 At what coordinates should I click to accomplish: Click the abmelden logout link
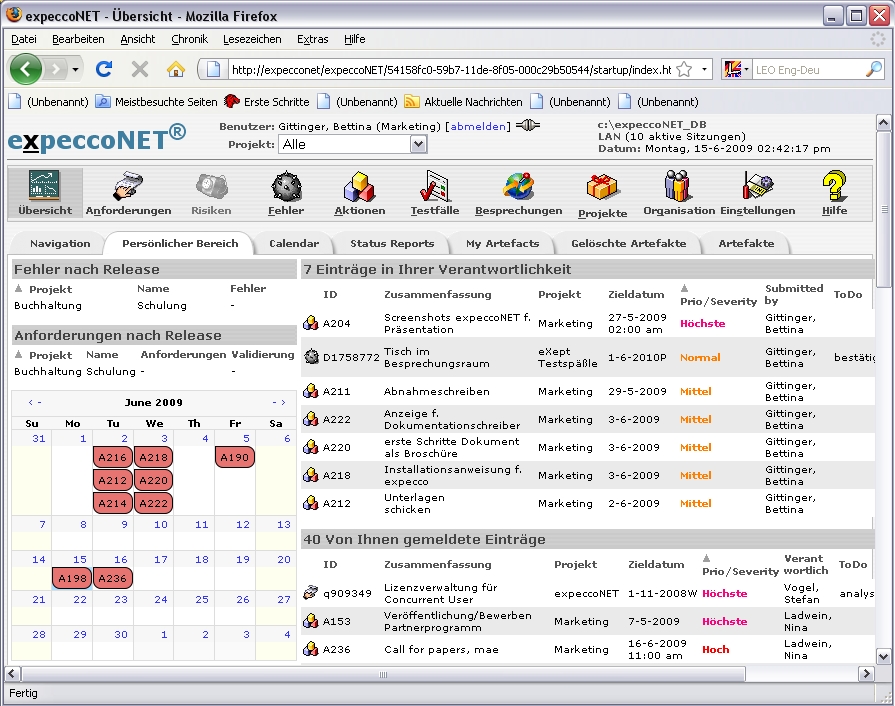(x=478, y=126)
